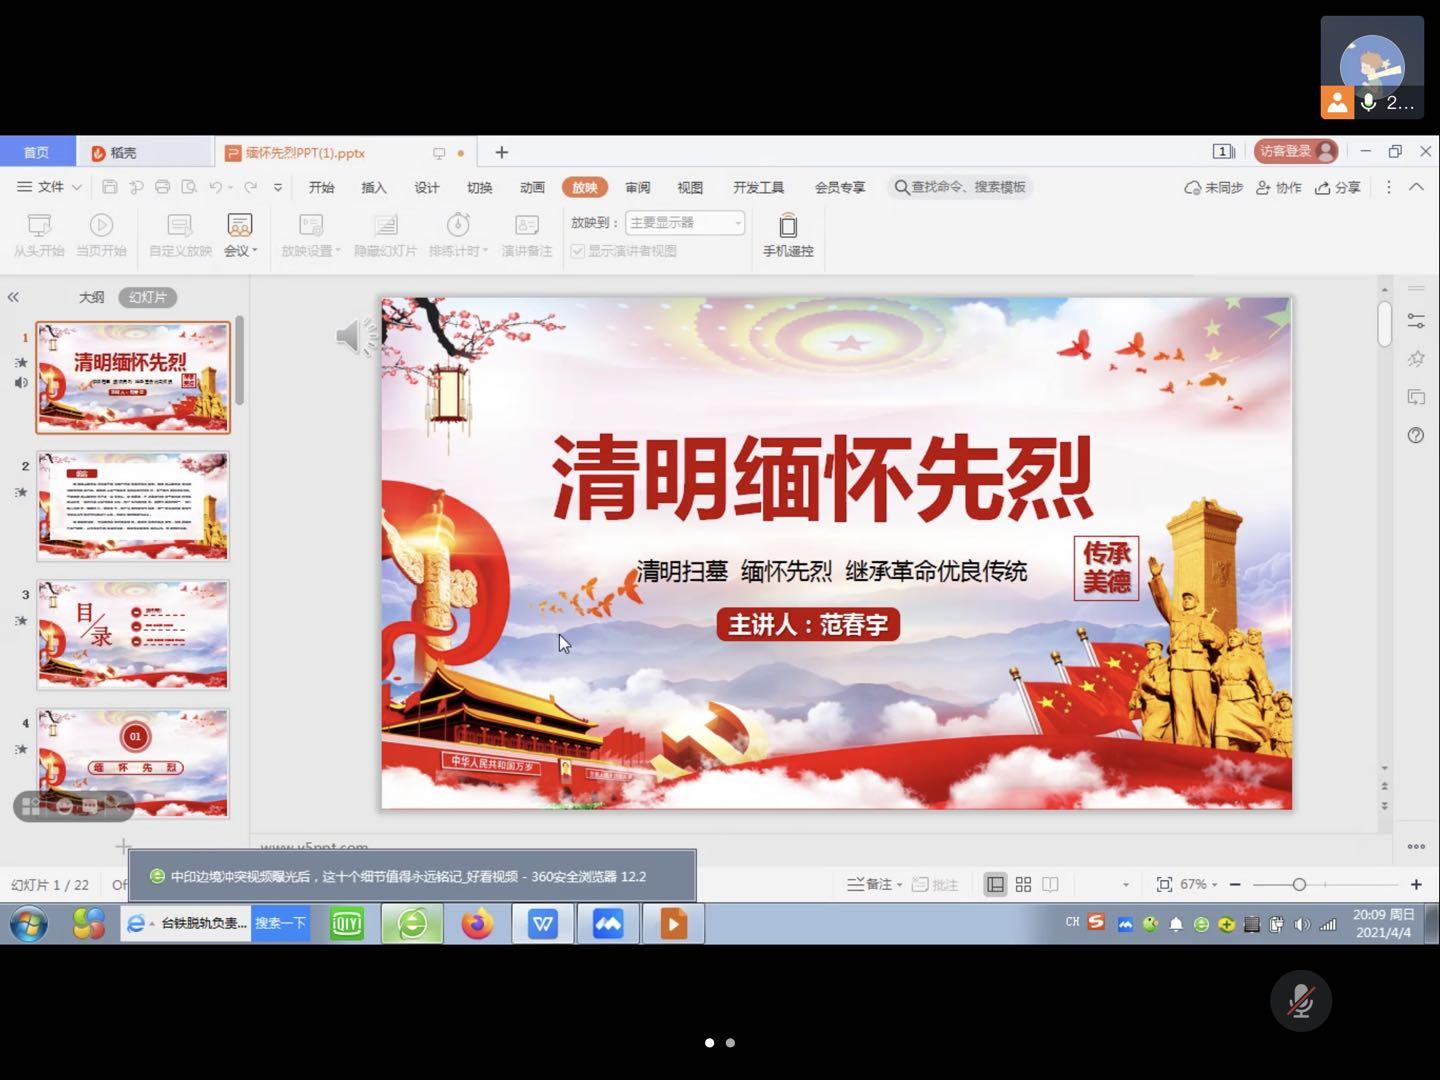This screenshot has width=1440, height=1080.
Task: Switch to the 设计 ribbon tab
Action: (427, 187)
